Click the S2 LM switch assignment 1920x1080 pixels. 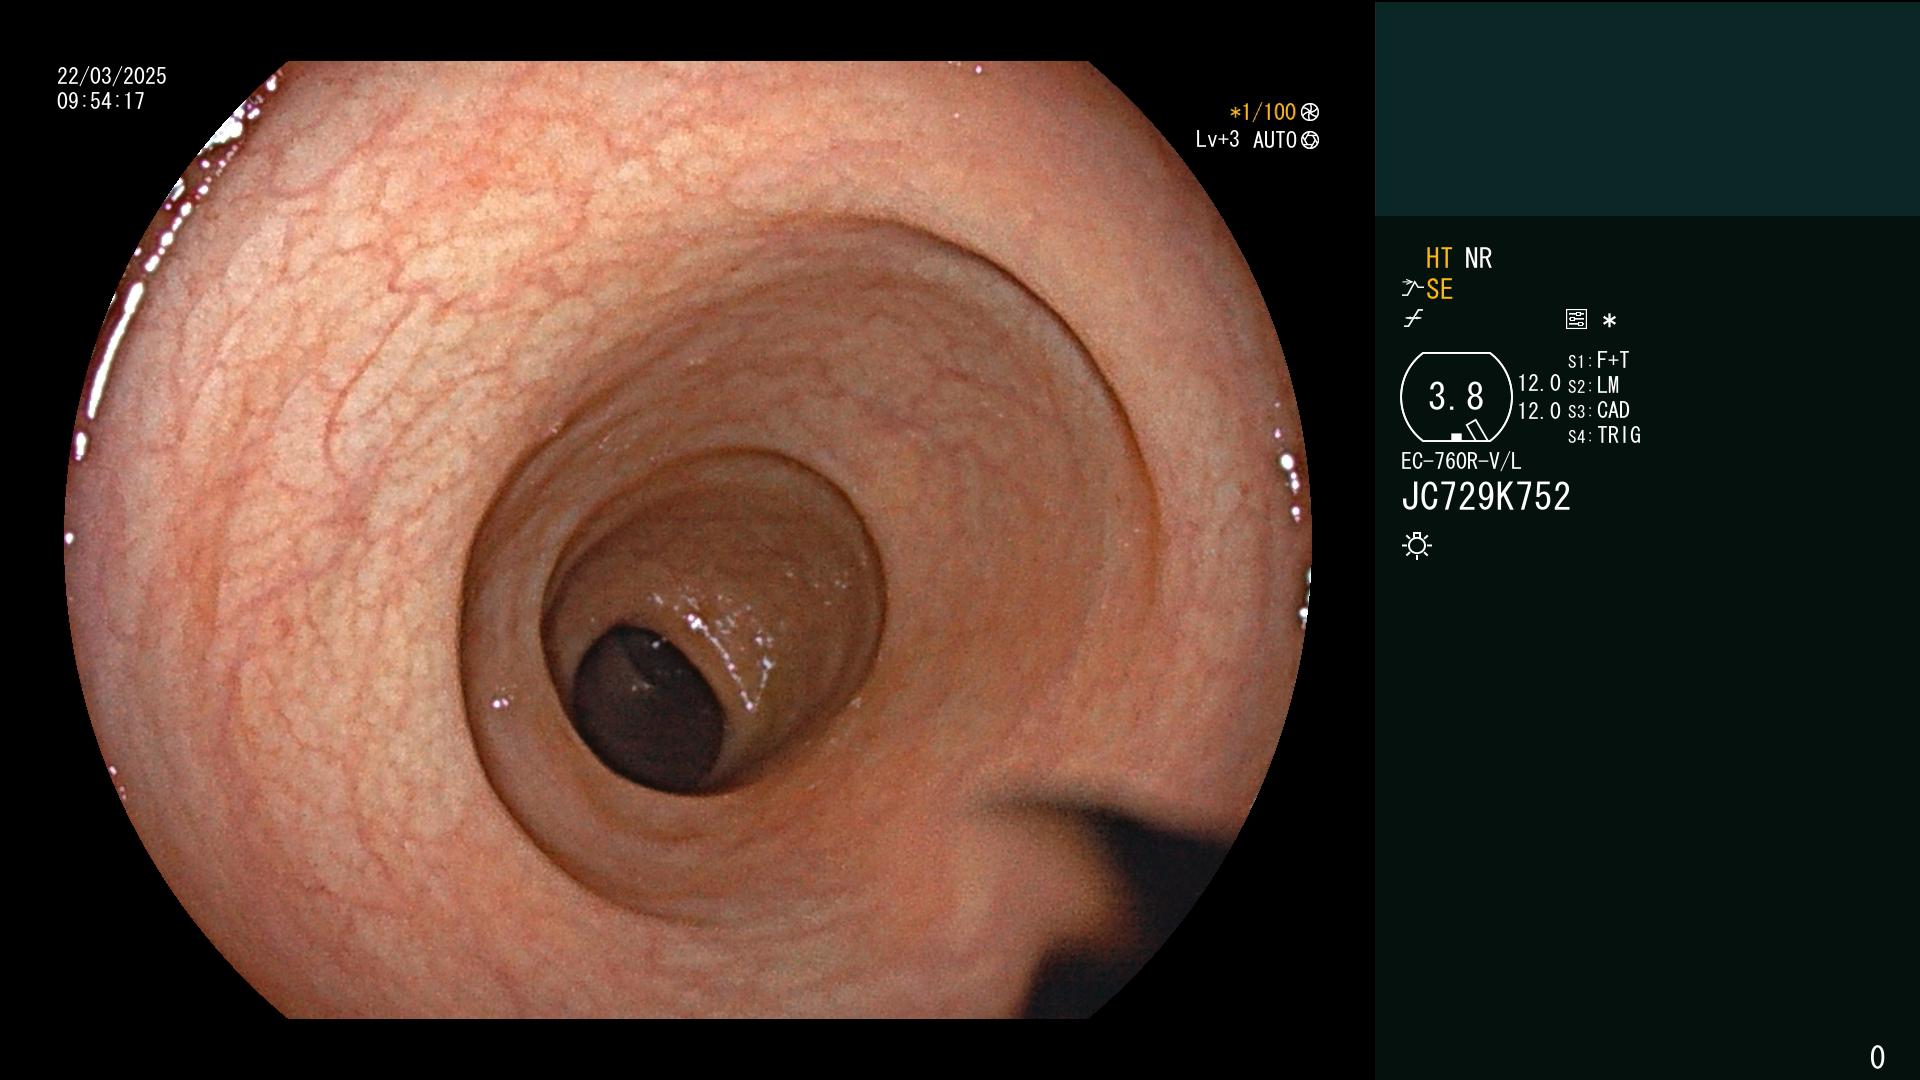click(x=1593, y=385)
